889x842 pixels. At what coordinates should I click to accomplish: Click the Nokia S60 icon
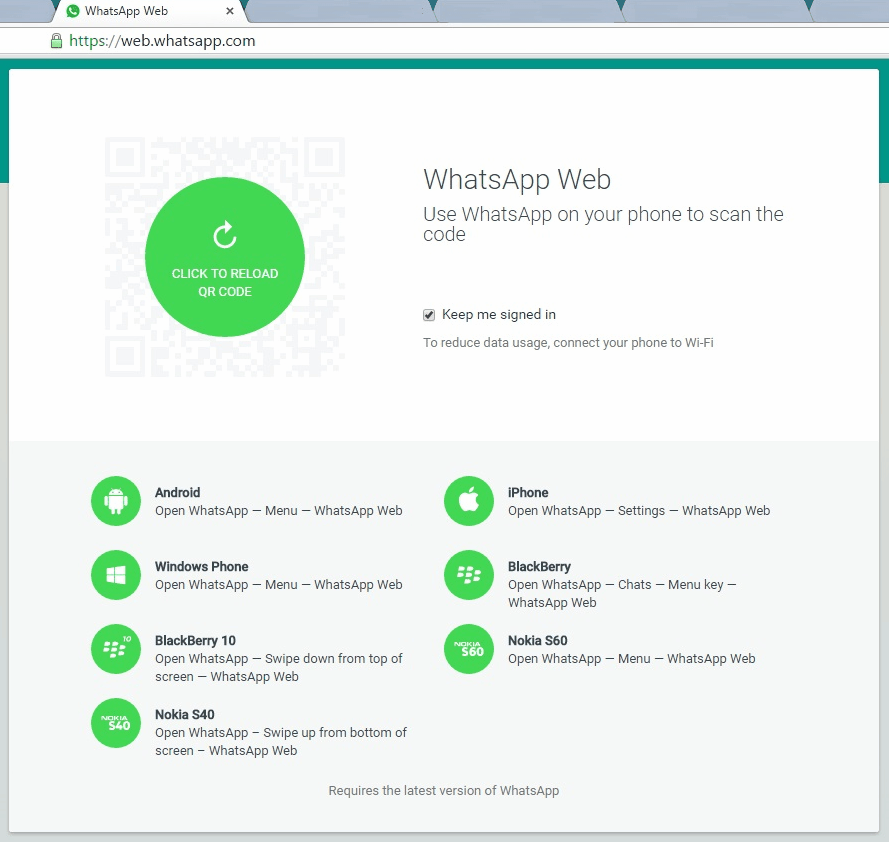469,649
